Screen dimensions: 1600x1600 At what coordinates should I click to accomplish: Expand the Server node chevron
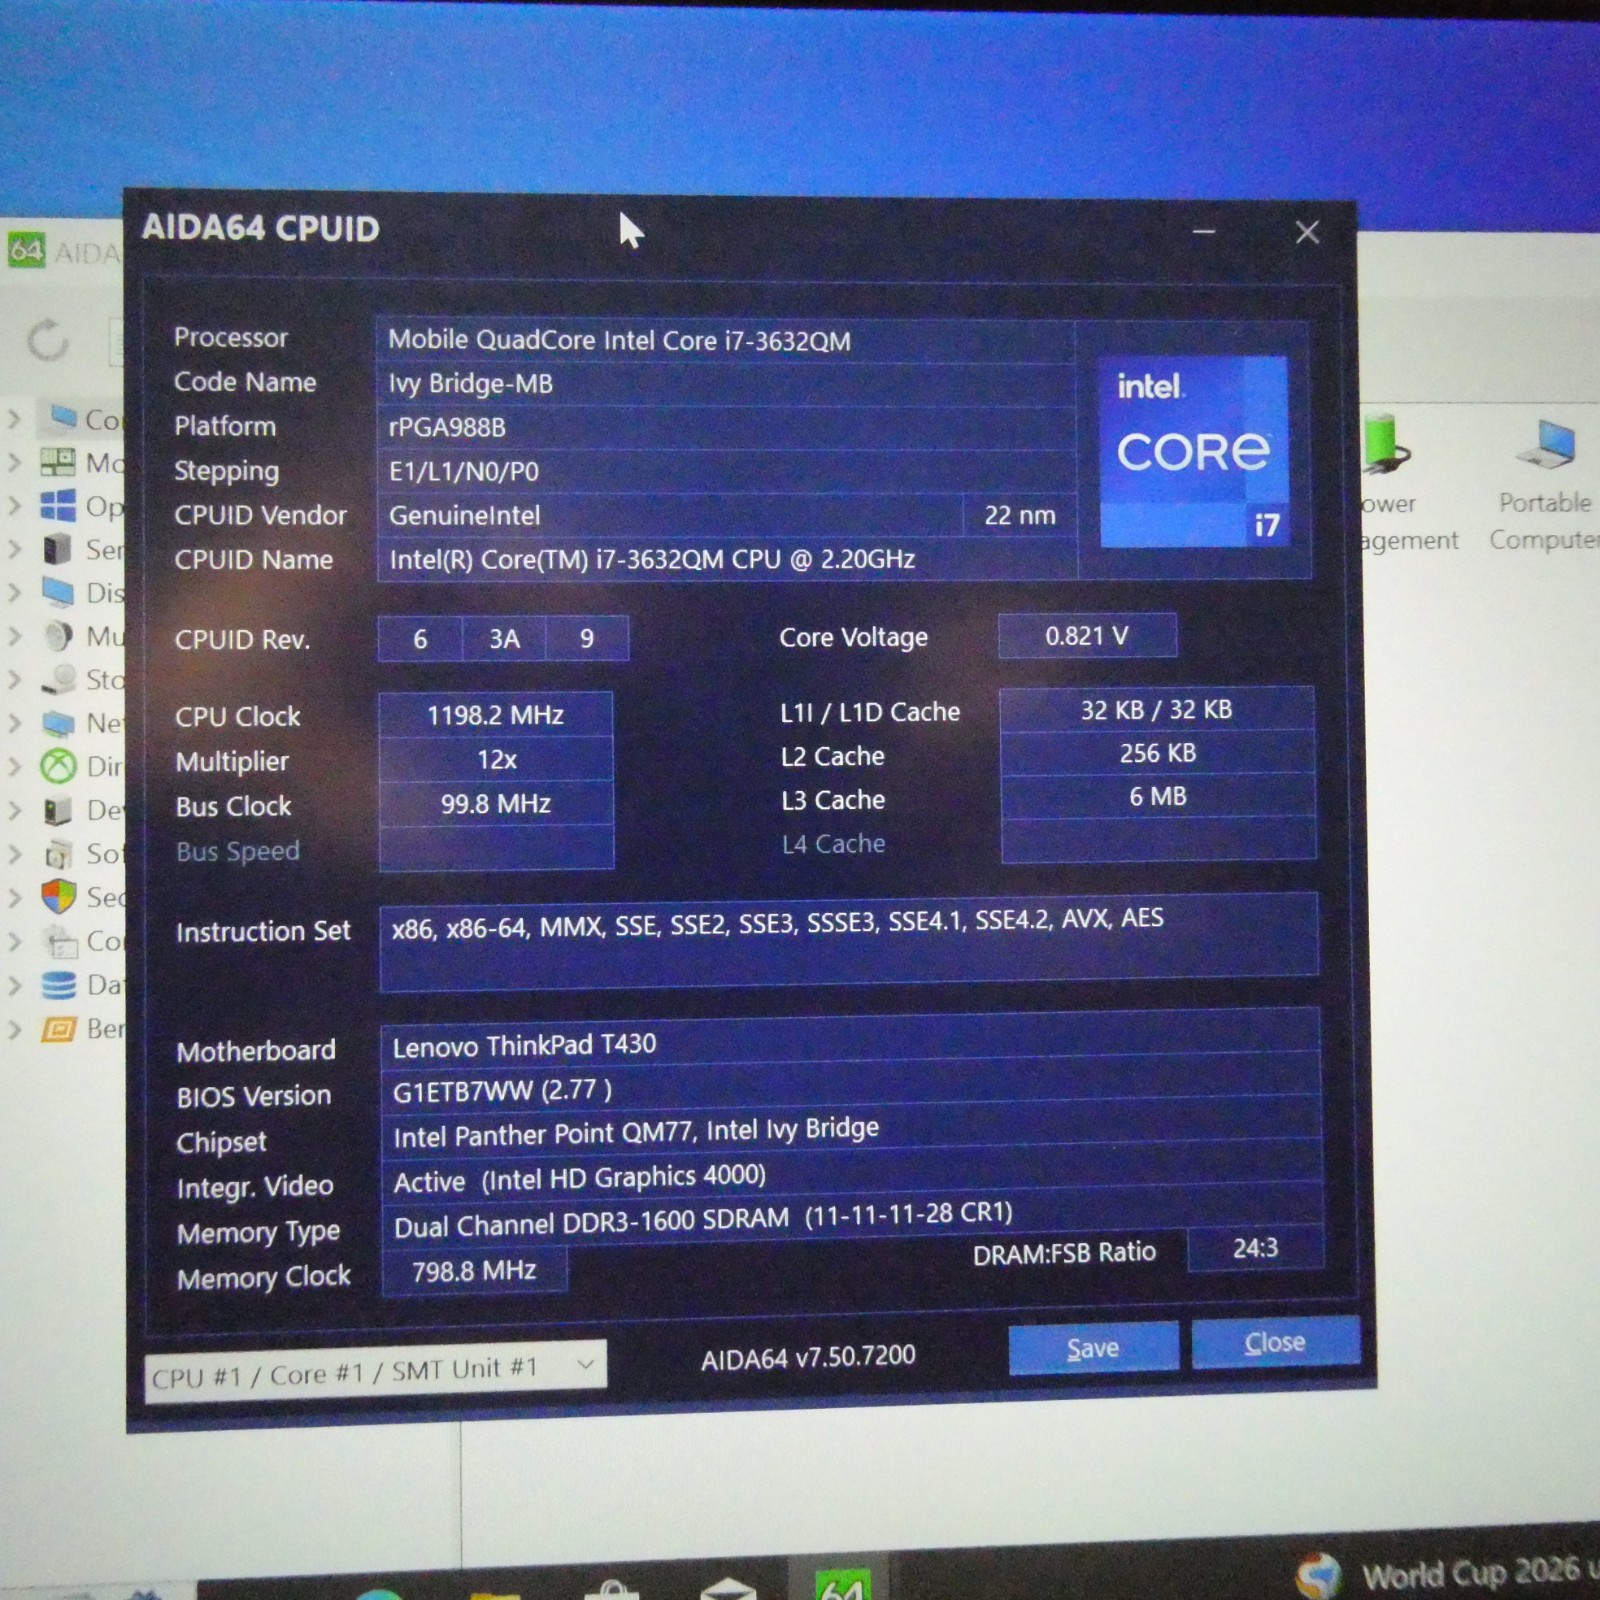click(x=14, y=549)
